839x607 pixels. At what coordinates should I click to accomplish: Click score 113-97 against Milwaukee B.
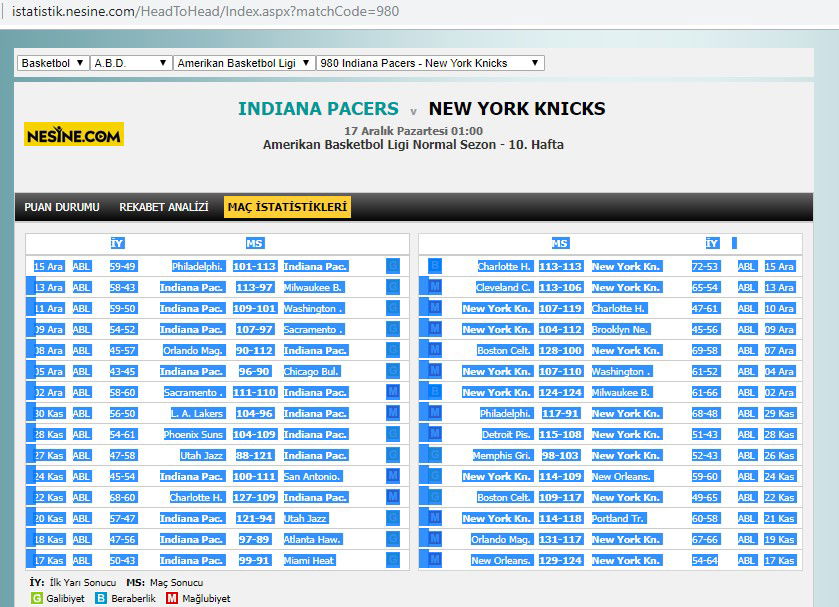tap(254, 287)
